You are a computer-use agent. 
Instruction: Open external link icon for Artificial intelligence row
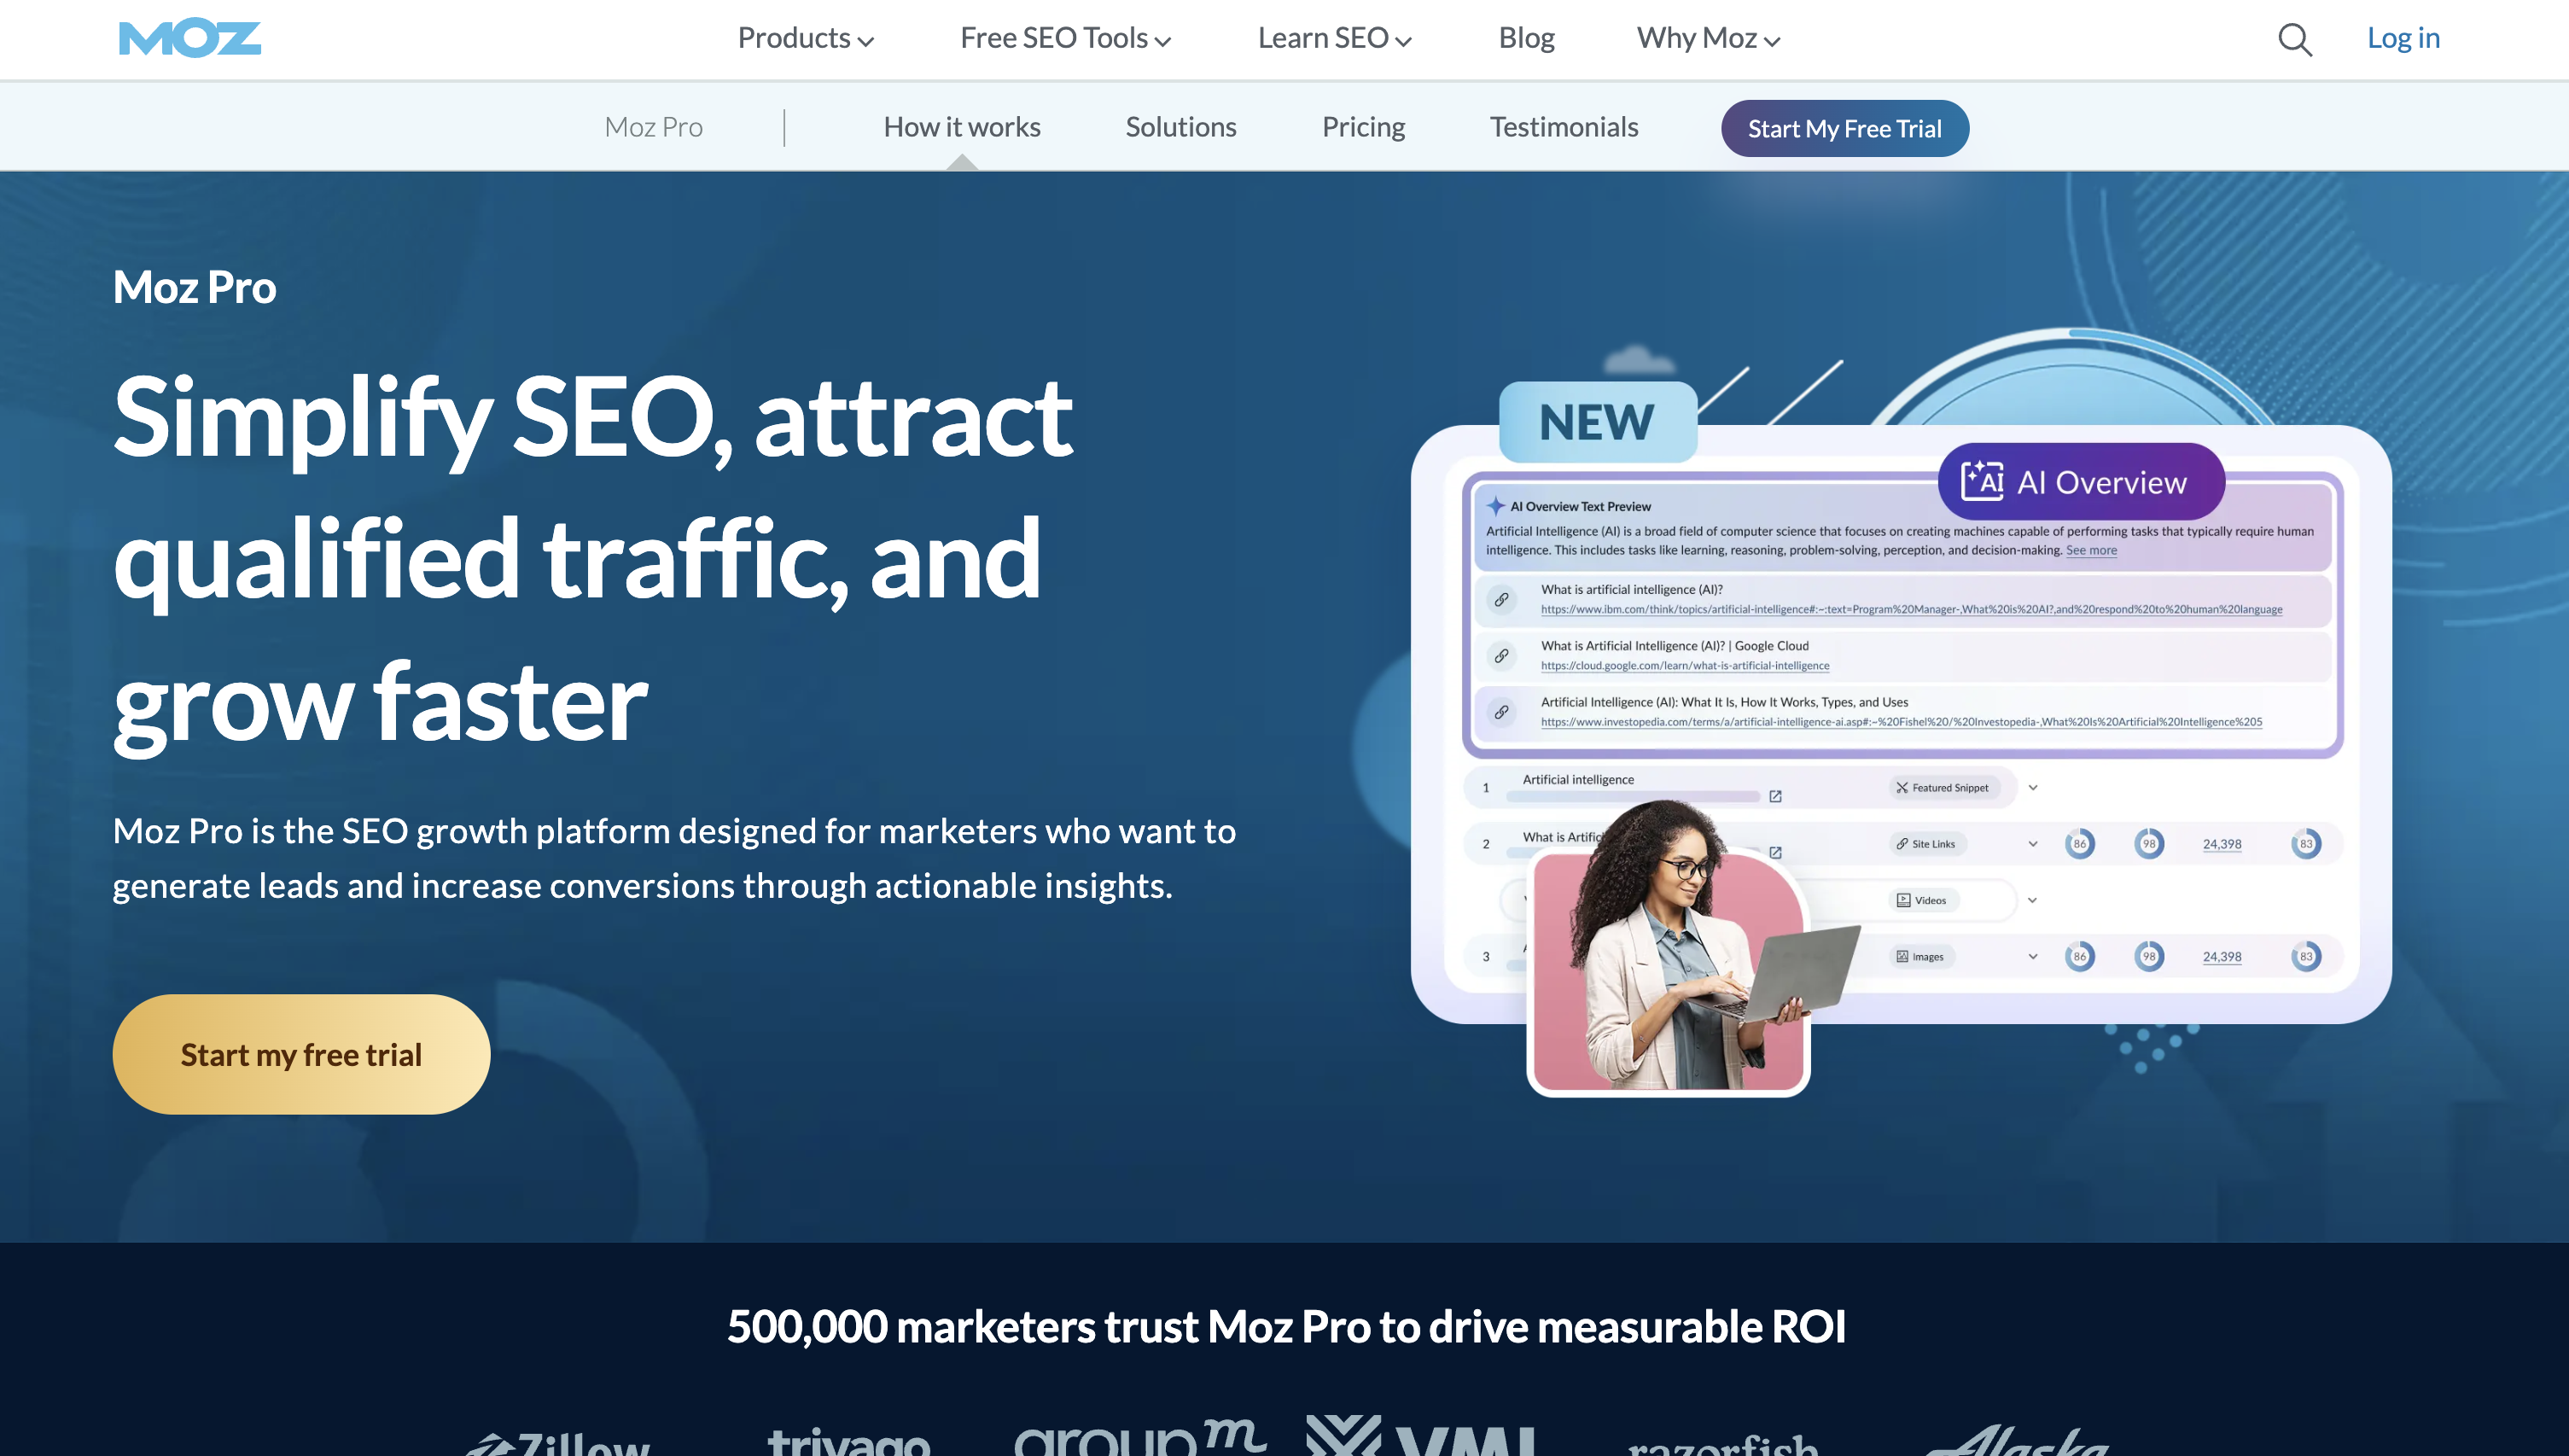coord(1775,796)
